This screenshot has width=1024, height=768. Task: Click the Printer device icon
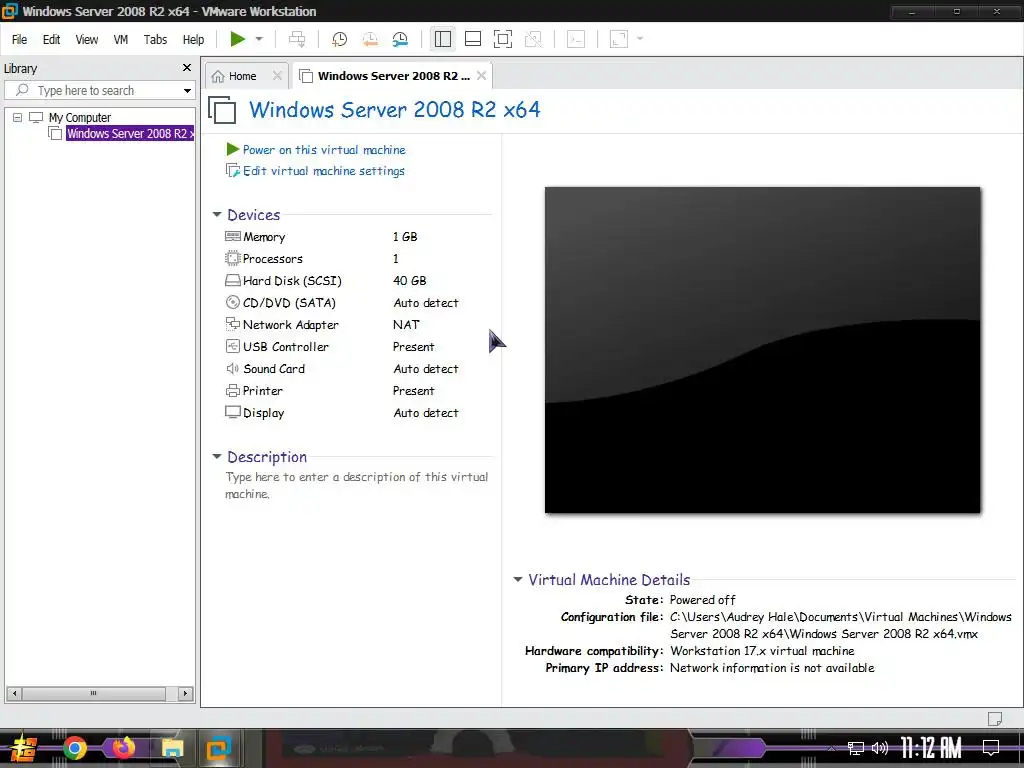pos(232,391)
